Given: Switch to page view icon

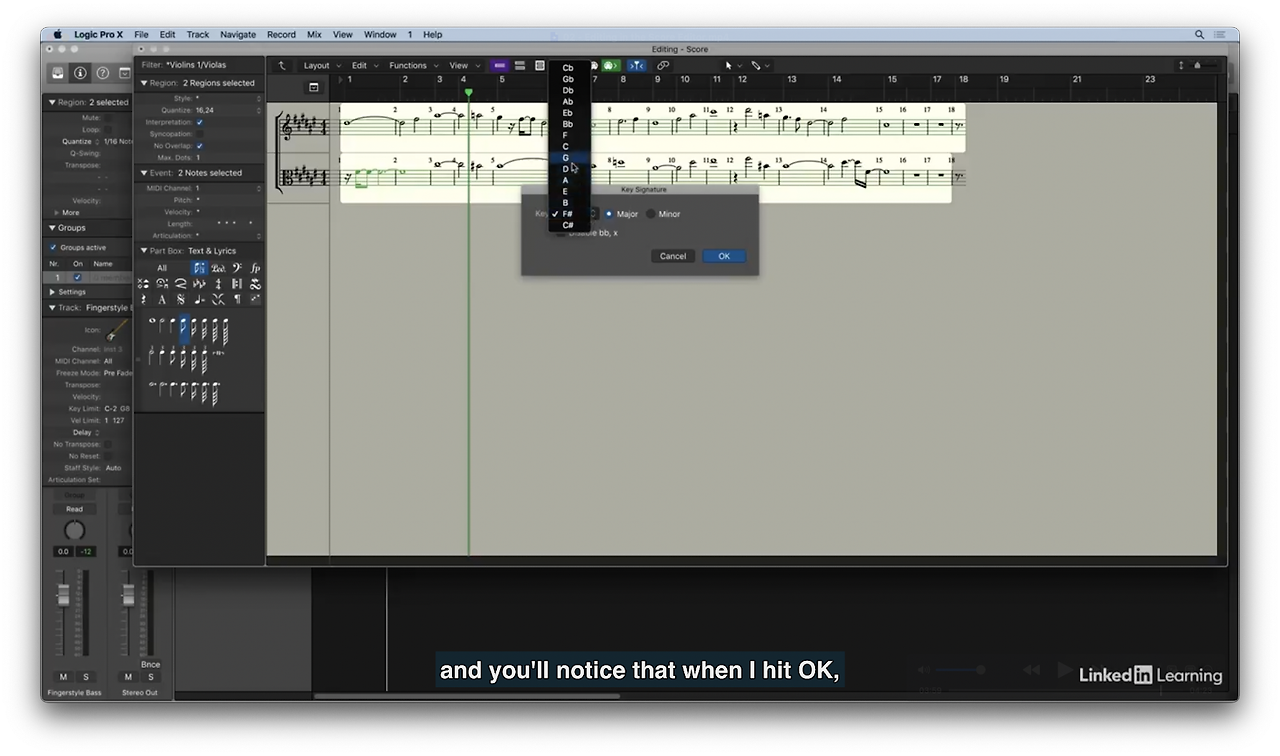Looking at the screenshot, I should coord(540,65).
